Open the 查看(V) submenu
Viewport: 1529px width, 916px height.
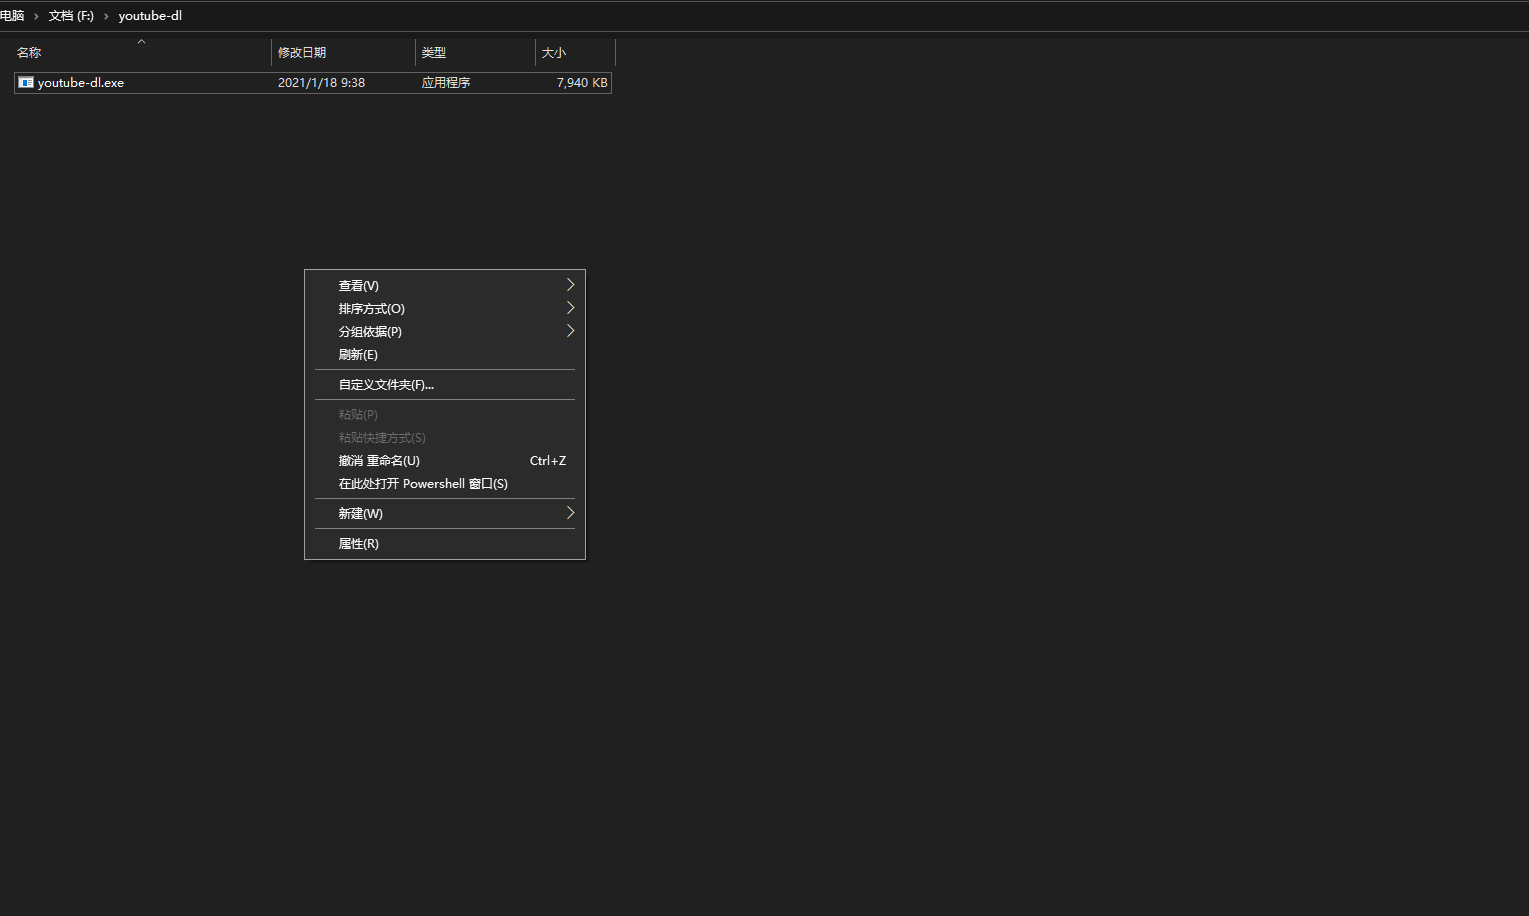(444, 286)
